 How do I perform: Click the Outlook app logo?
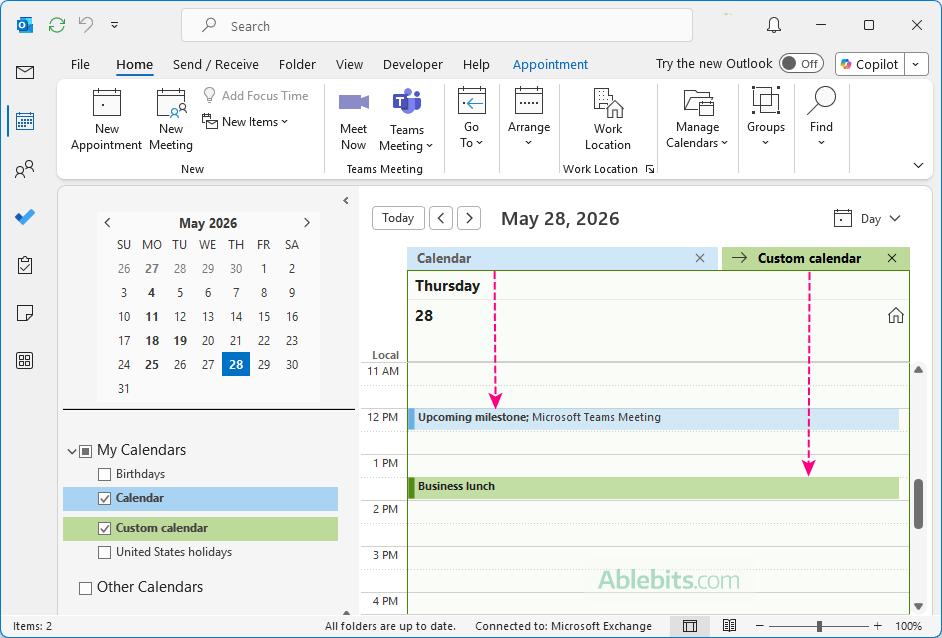tap(25, 25)
